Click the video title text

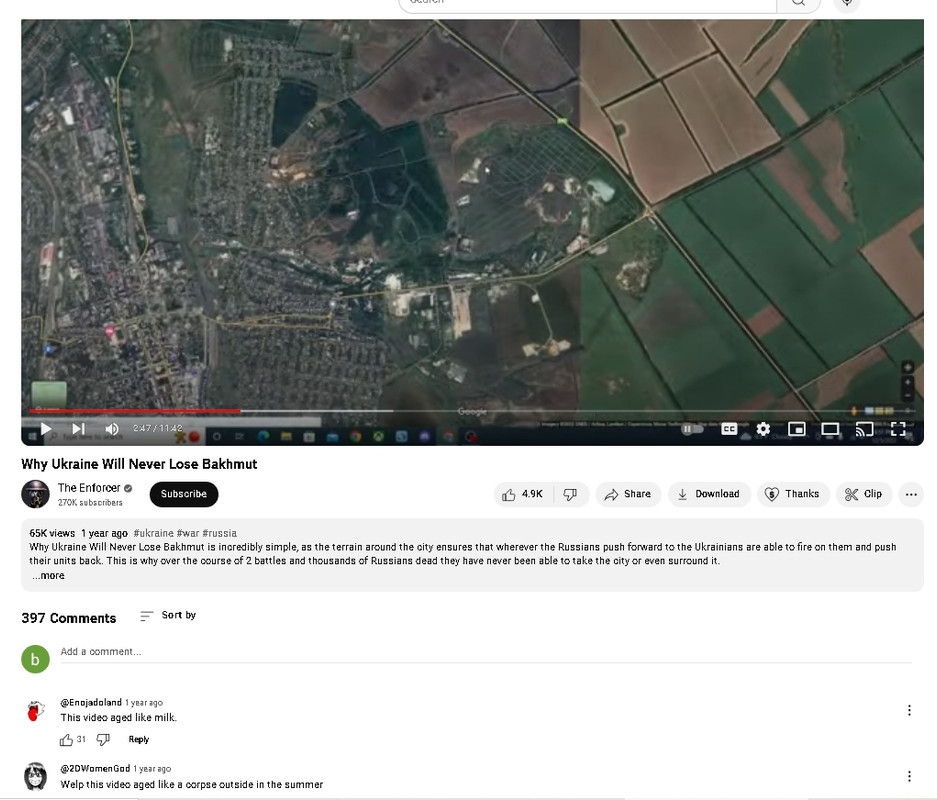[139, 464]
